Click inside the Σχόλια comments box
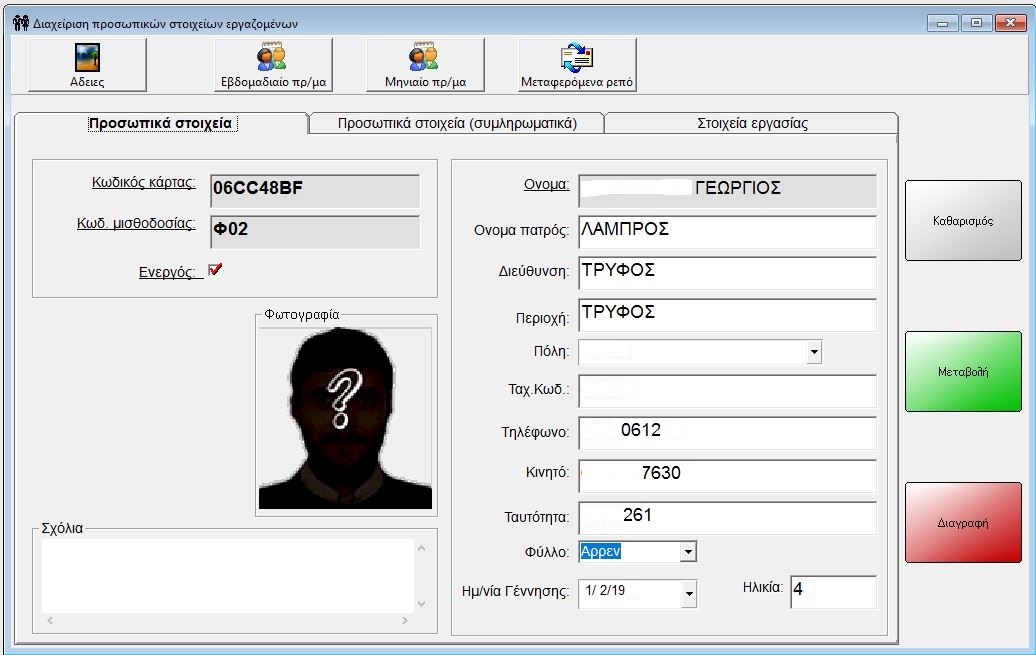The width and height of the screenshot is (1036, 655). 222,575
